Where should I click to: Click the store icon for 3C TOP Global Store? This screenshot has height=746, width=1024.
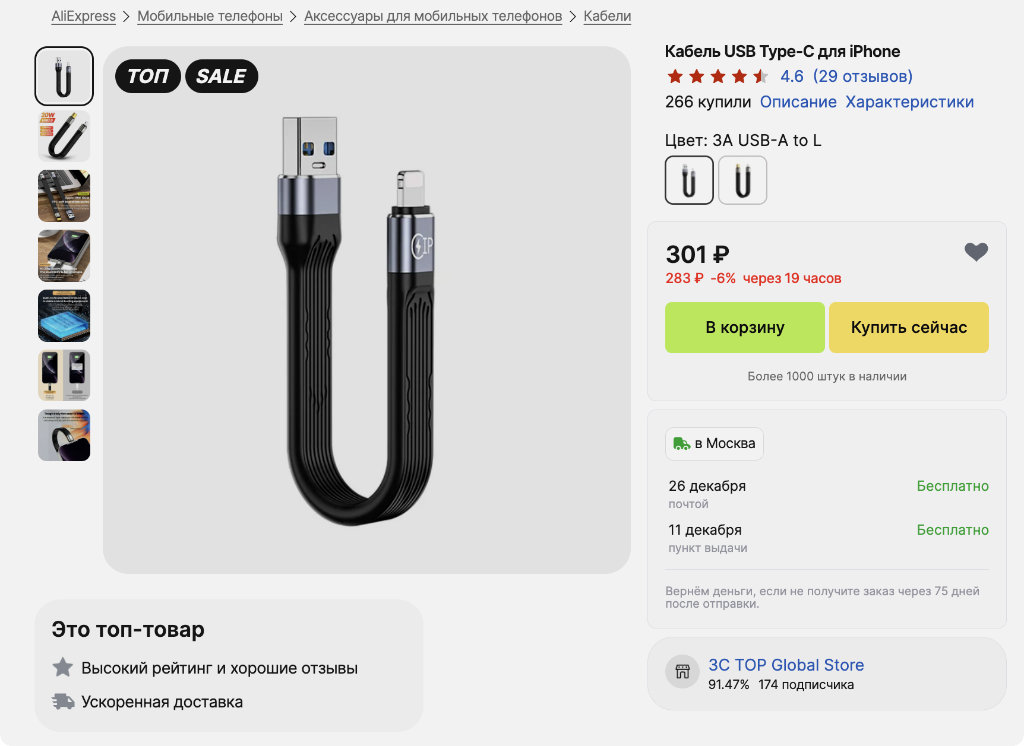[683, 672]
